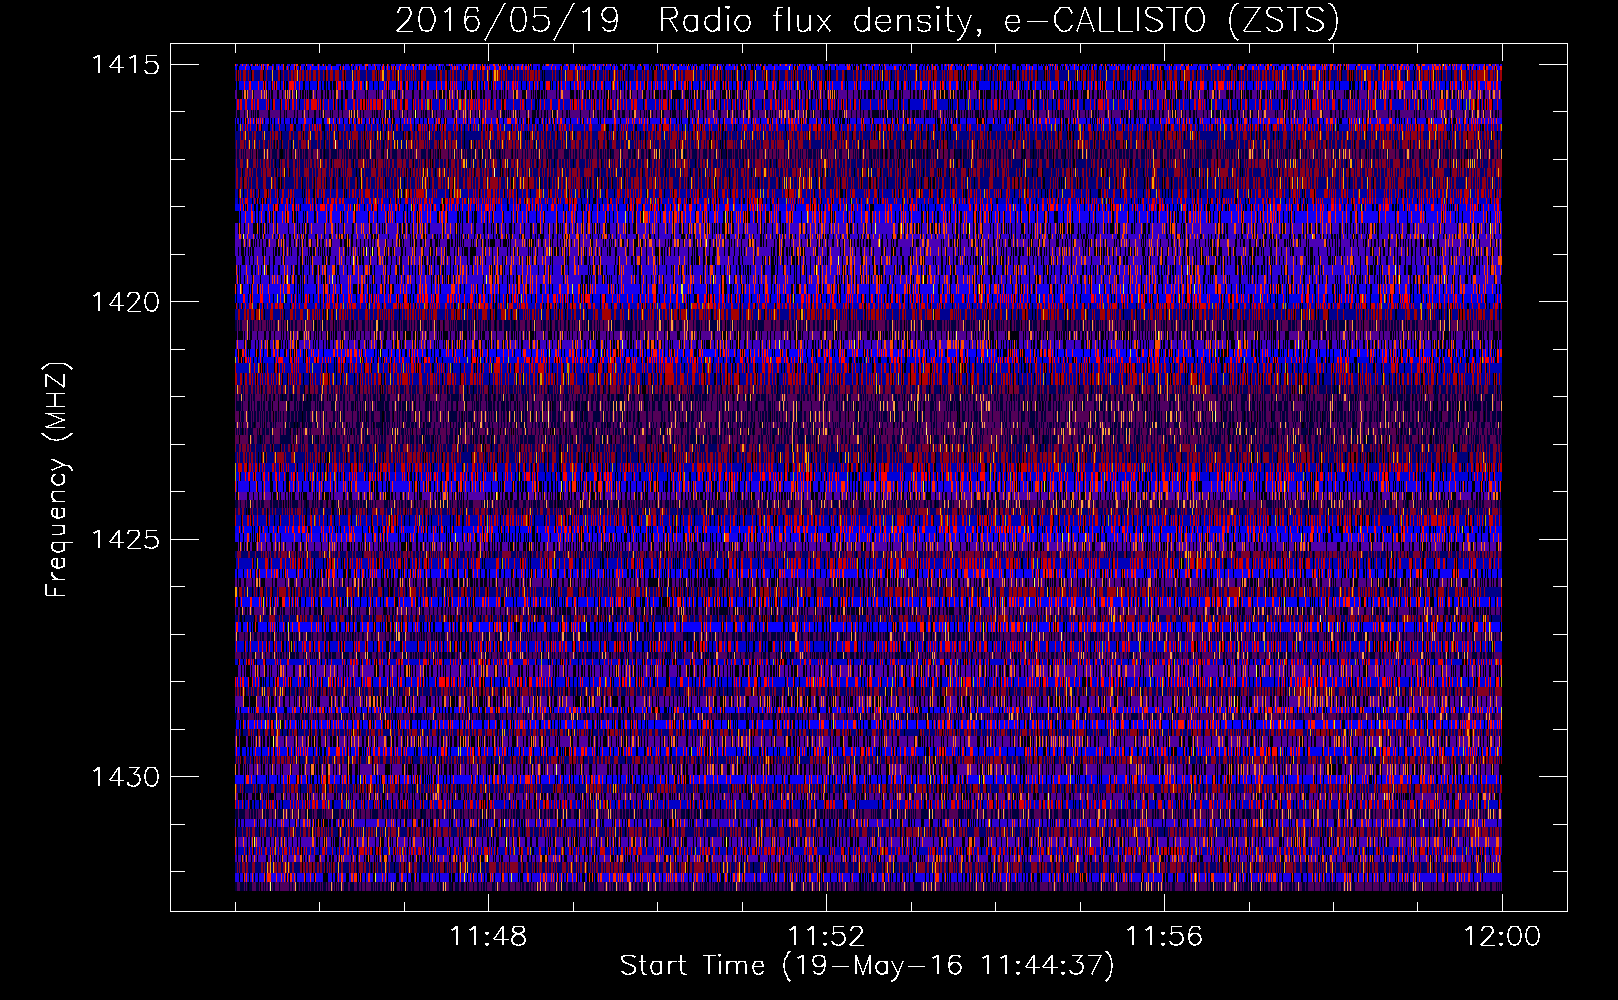
Task: Click the 11:56 time tick label
Action: click(x=1164, y=937)
